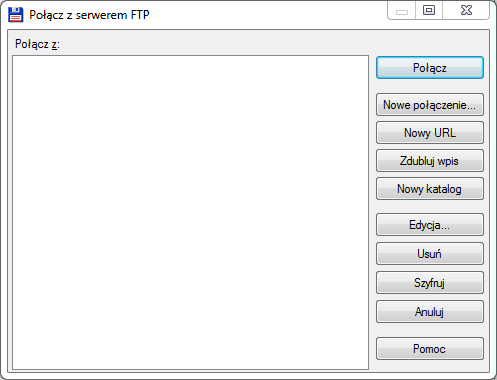Viewport: 497px width, 380px height.
Task: Connect to the selected FTP server
Action: click(430, 68)
